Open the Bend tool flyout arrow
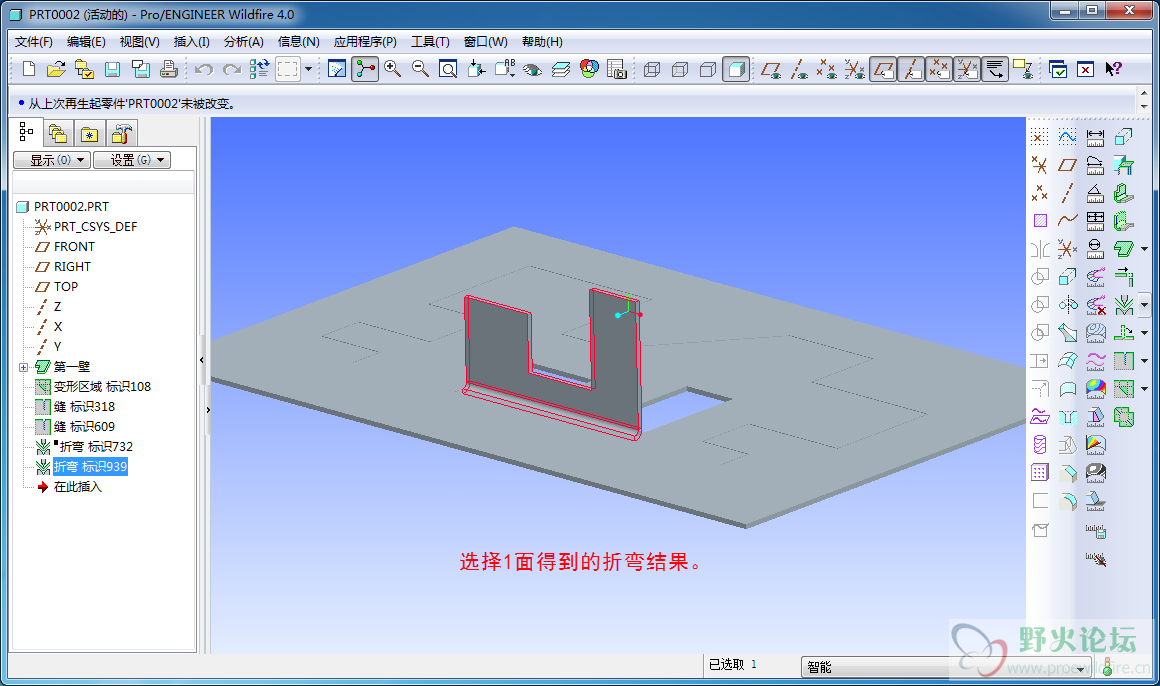The height and width of the screenshot is (686, 1160). click(x=1144, y=304)
